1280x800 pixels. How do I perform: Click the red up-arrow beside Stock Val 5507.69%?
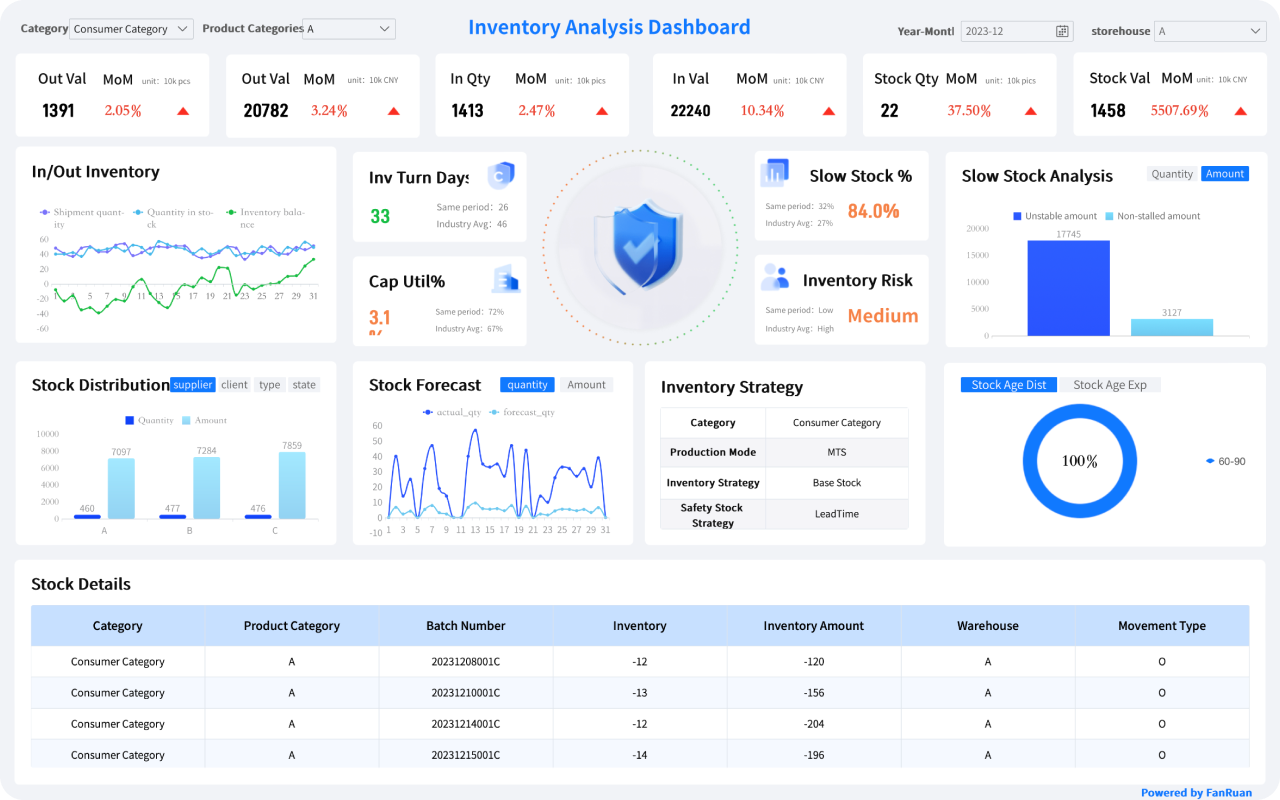tap(1240, 111)
